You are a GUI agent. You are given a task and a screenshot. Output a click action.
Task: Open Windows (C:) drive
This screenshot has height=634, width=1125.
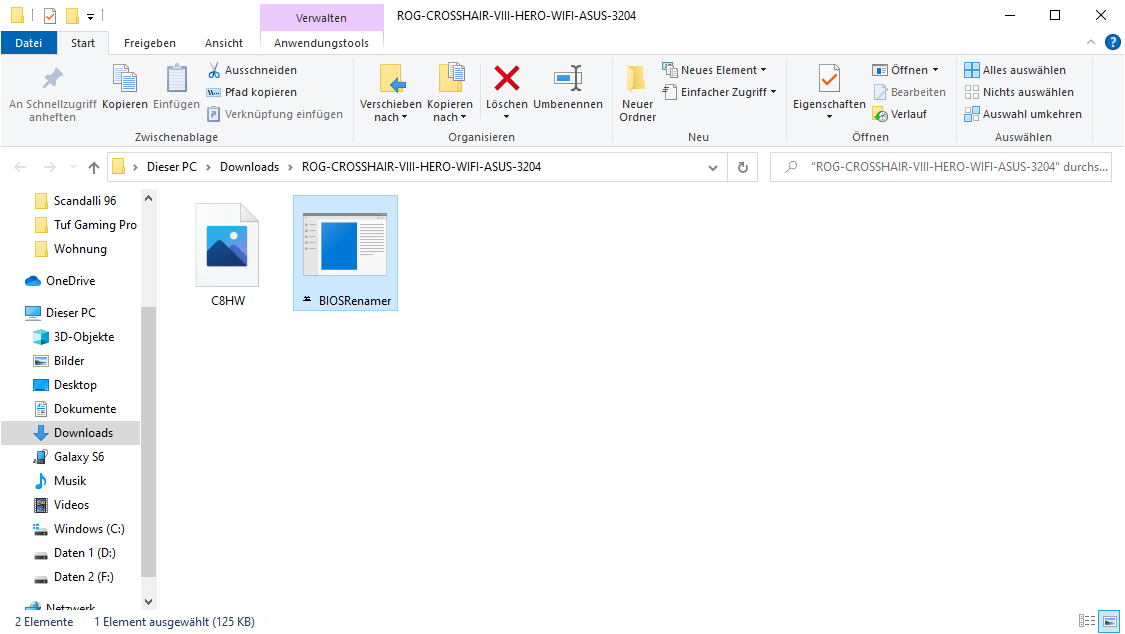click(x=89, y=529)
